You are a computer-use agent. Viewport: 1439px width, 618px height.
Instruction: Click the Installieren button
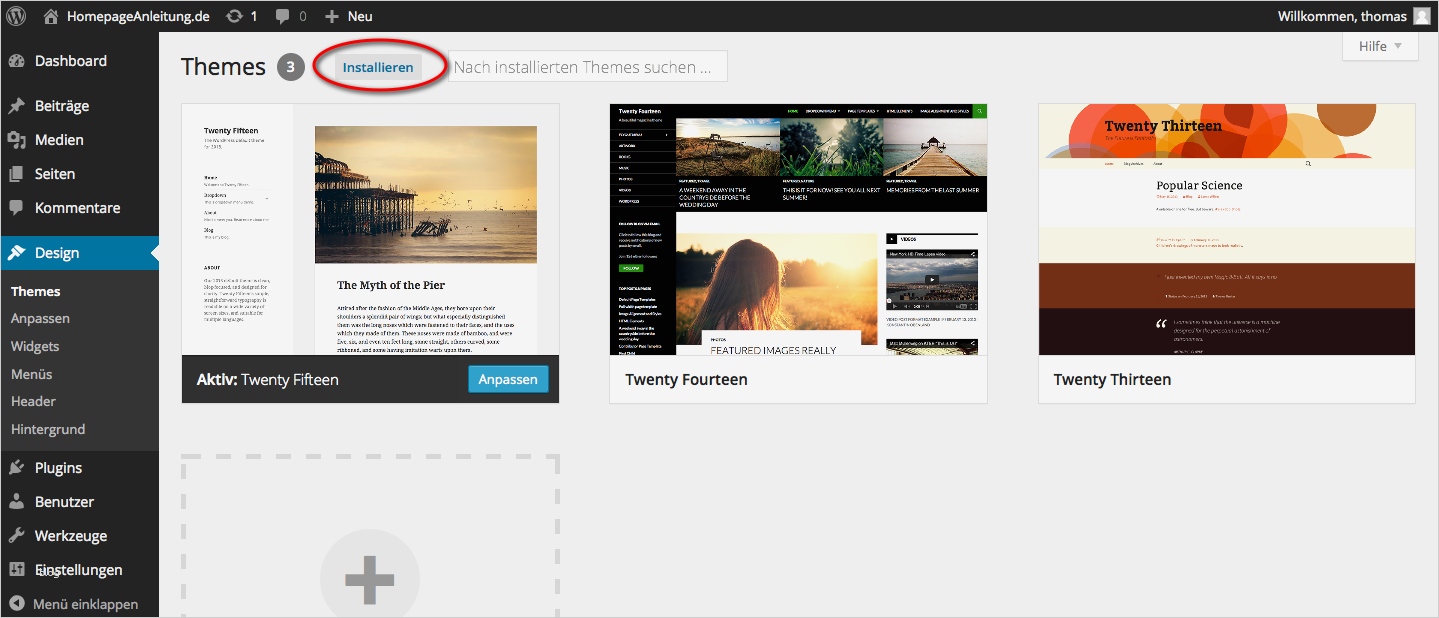point(378,67)
